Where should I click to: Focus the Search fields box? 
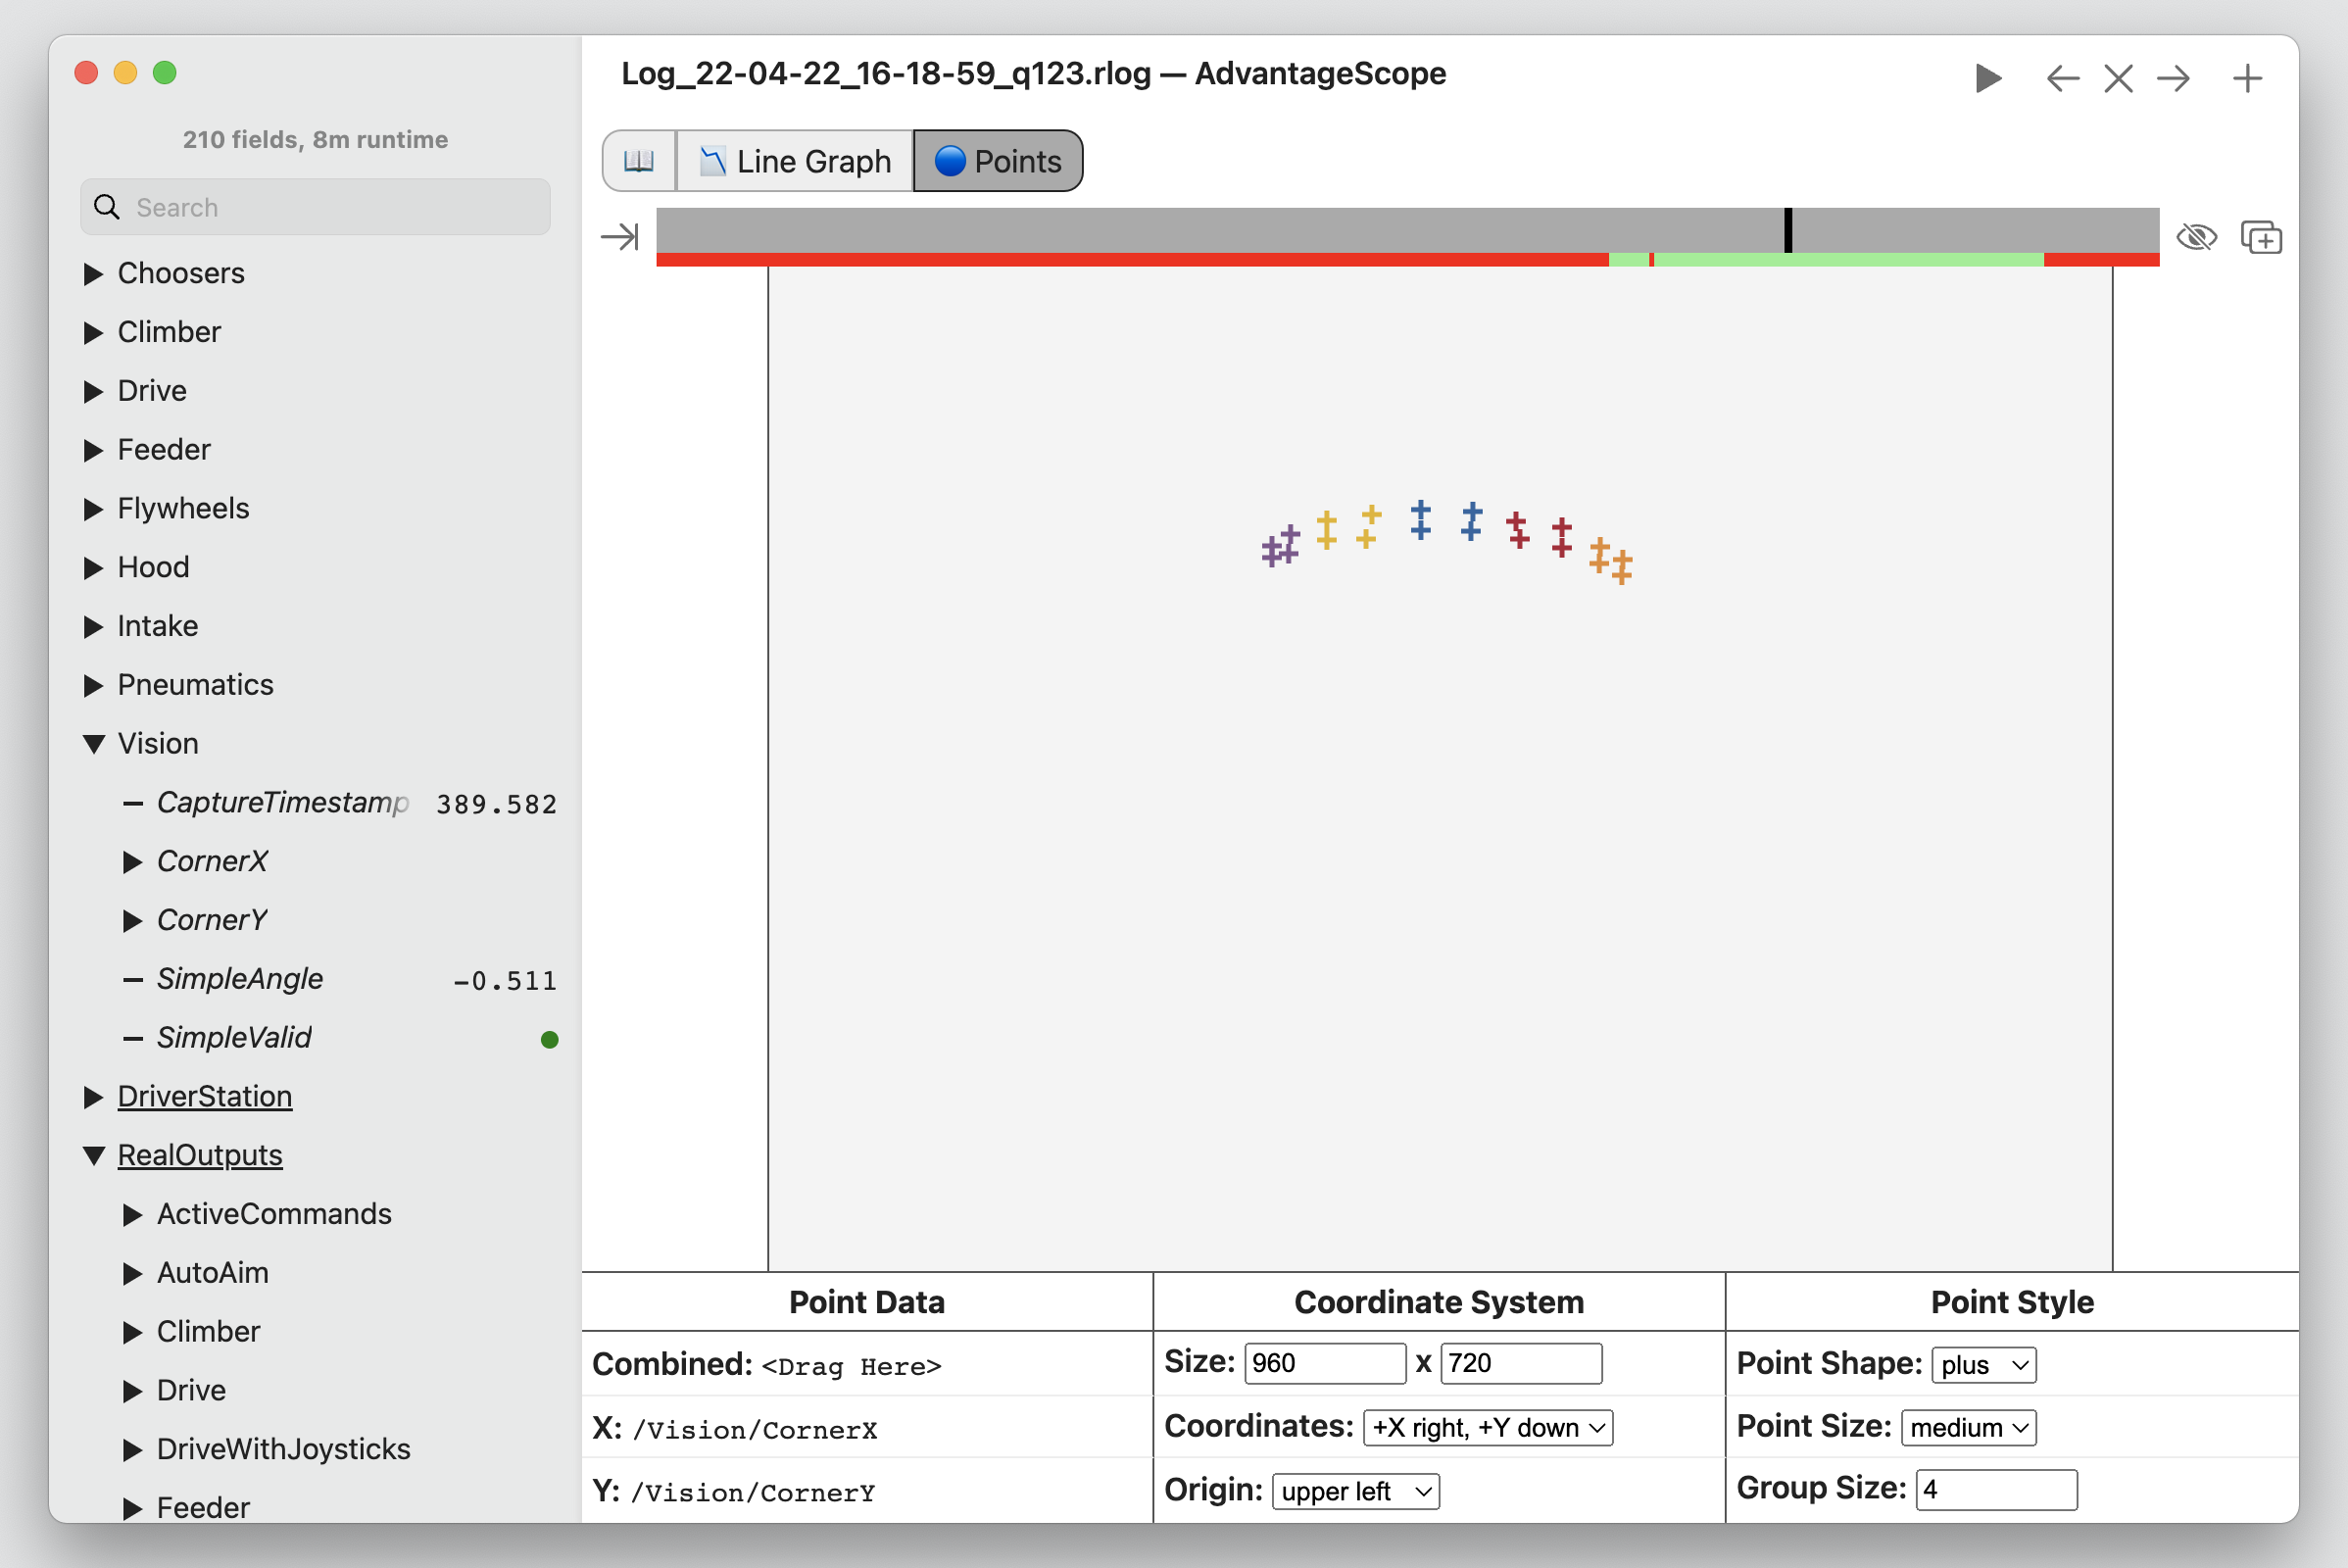(315, 207)
